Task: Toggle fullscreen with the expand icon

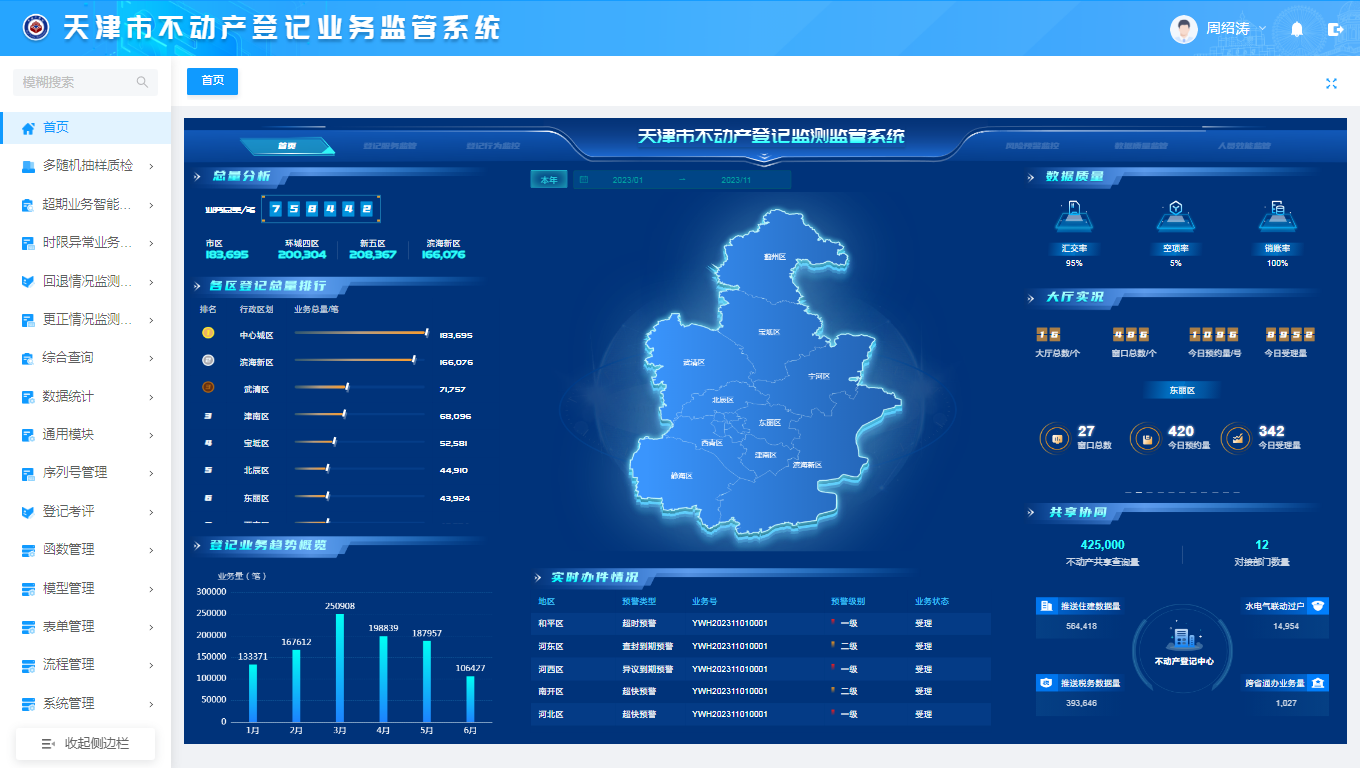Action: coord(1331,83)
